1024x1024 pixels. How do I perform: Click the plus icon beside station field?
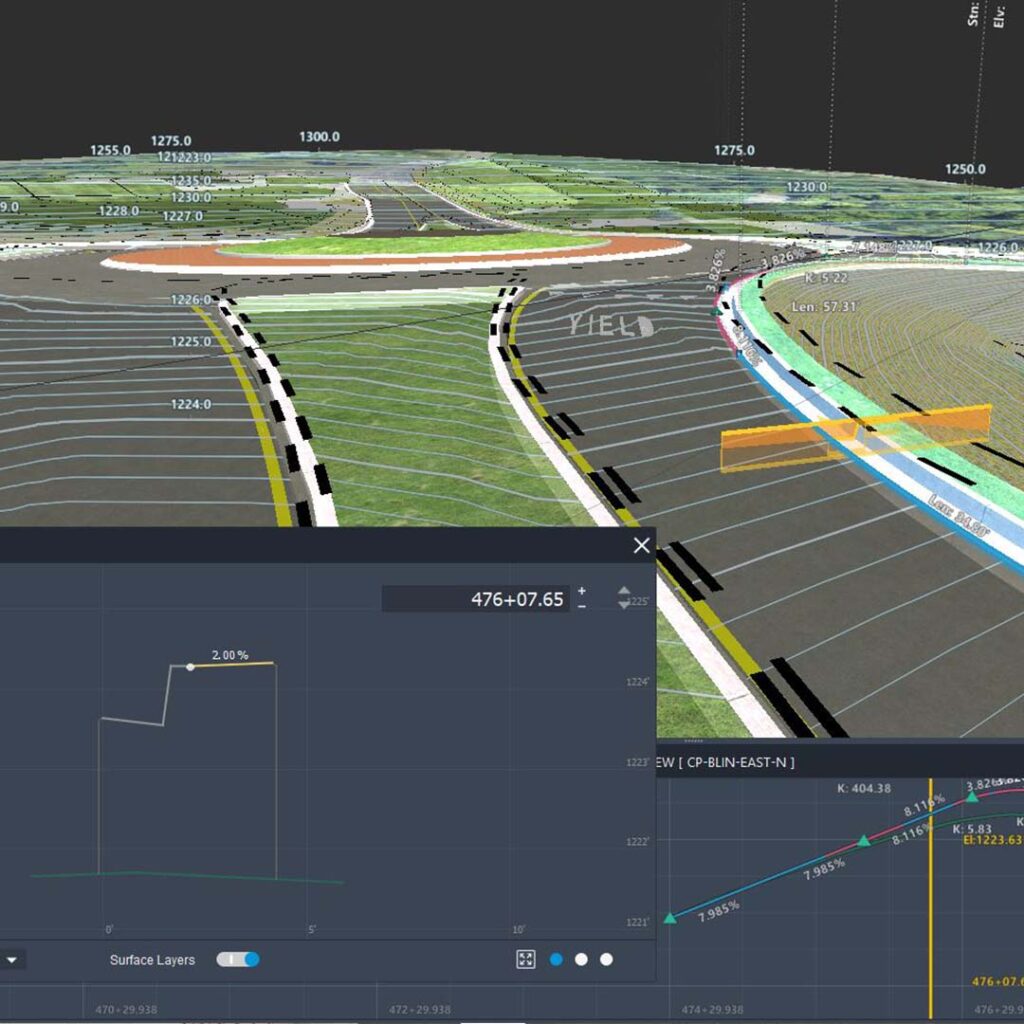pyautogui.click(x=582, y=592)
